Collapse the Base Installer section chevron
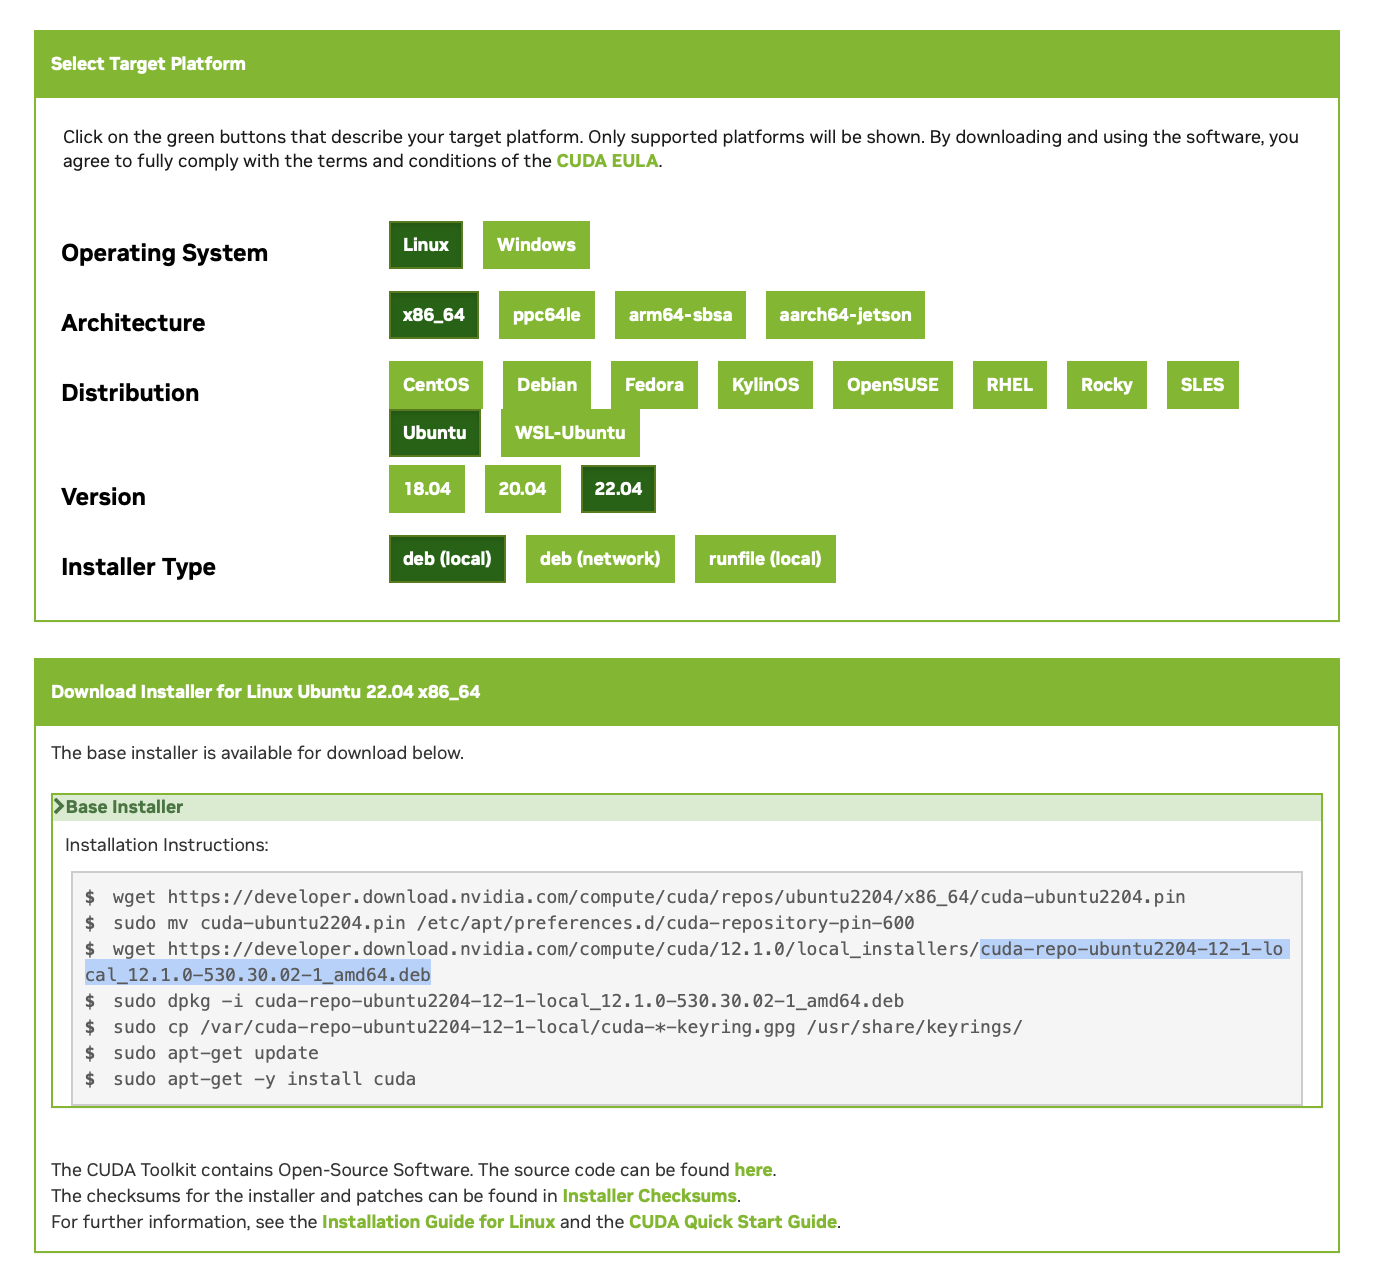Screen dimensions: 1380x1276 point(59,806)
